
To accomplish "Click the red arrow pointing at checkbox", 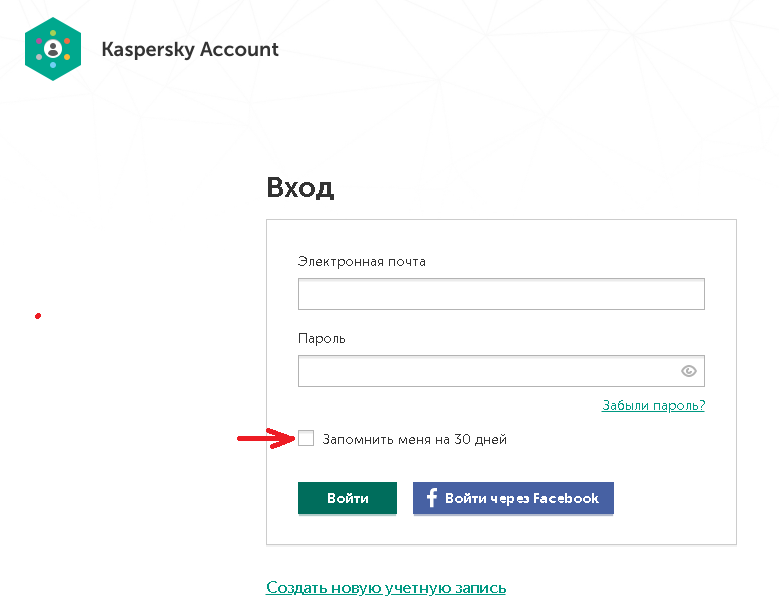I will pos(264,438).
